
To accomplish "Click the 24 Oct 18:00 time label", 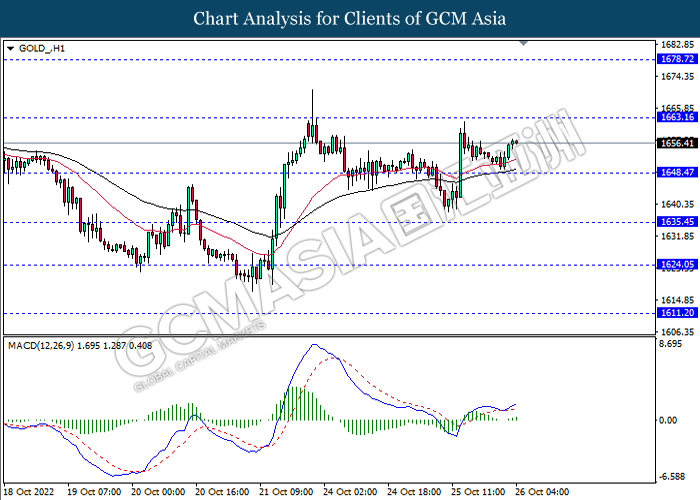I will click(x=414, y=492).
